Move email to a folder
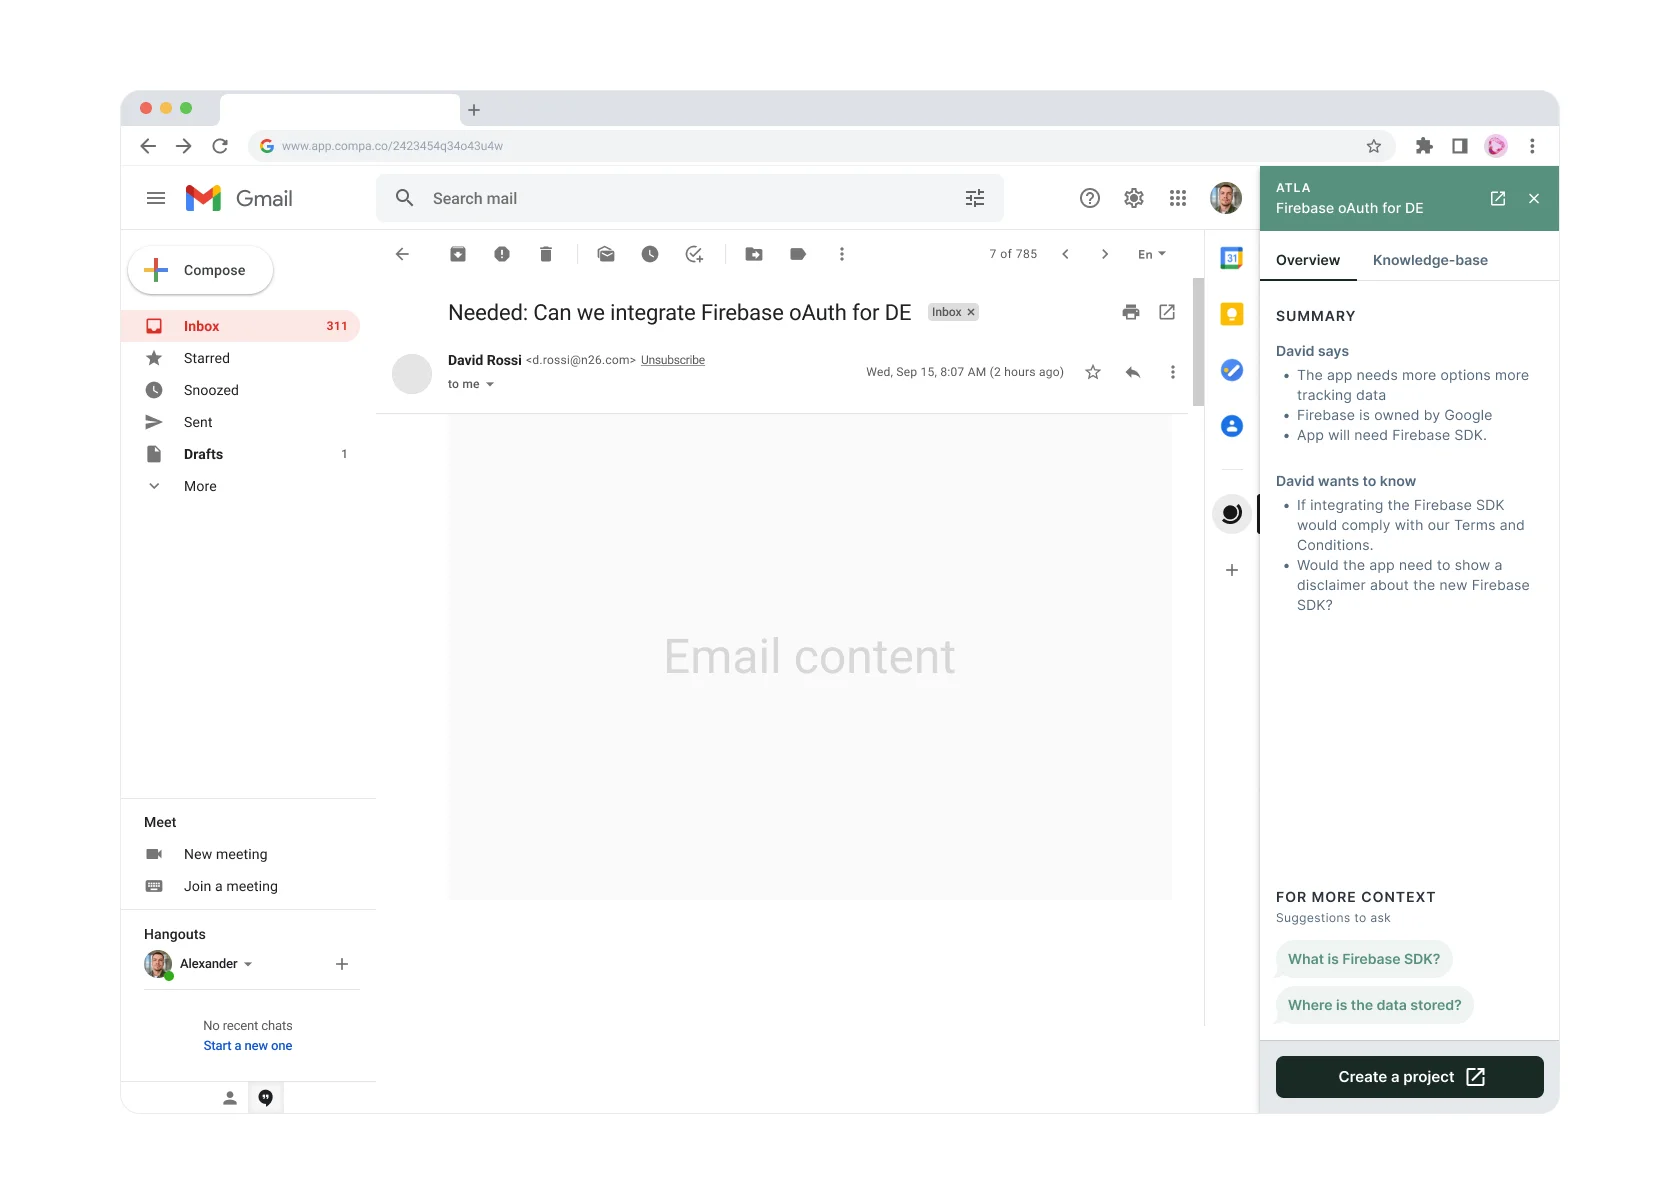The height and width of the screenshot is (1204, 1680). coord(754,254)
